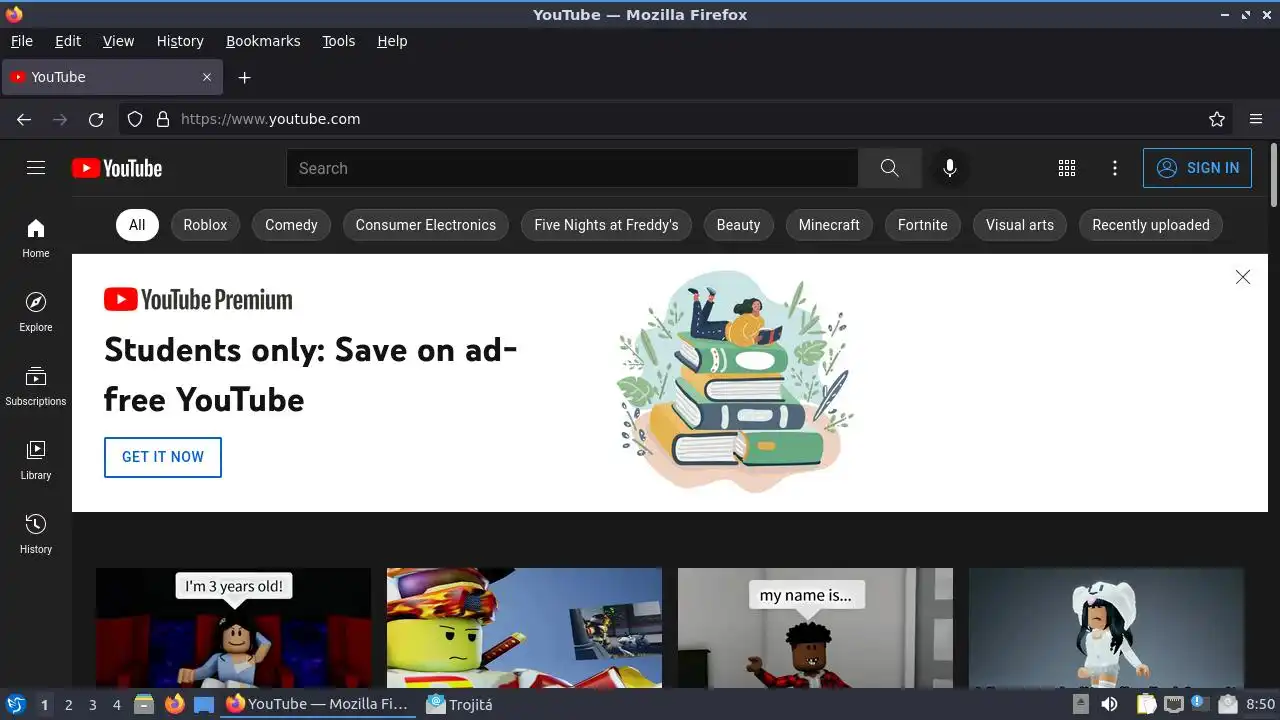Click the page vertical scrollbar
1280x720 pixels.
(x=1274, y=176)
